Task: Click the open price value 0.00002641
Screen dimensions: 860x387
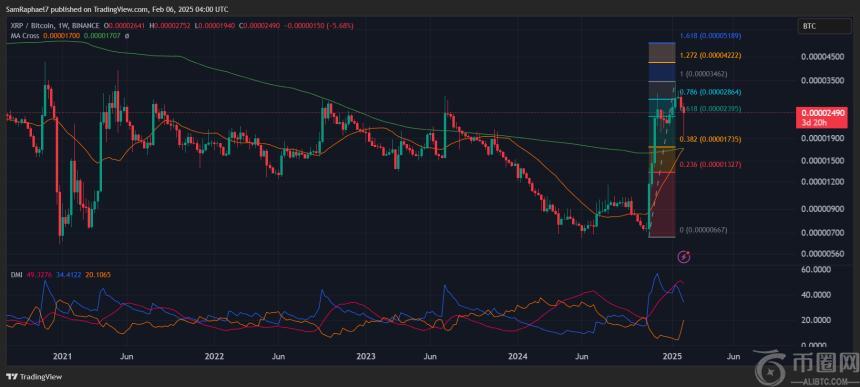Action: tap(127, 26)
